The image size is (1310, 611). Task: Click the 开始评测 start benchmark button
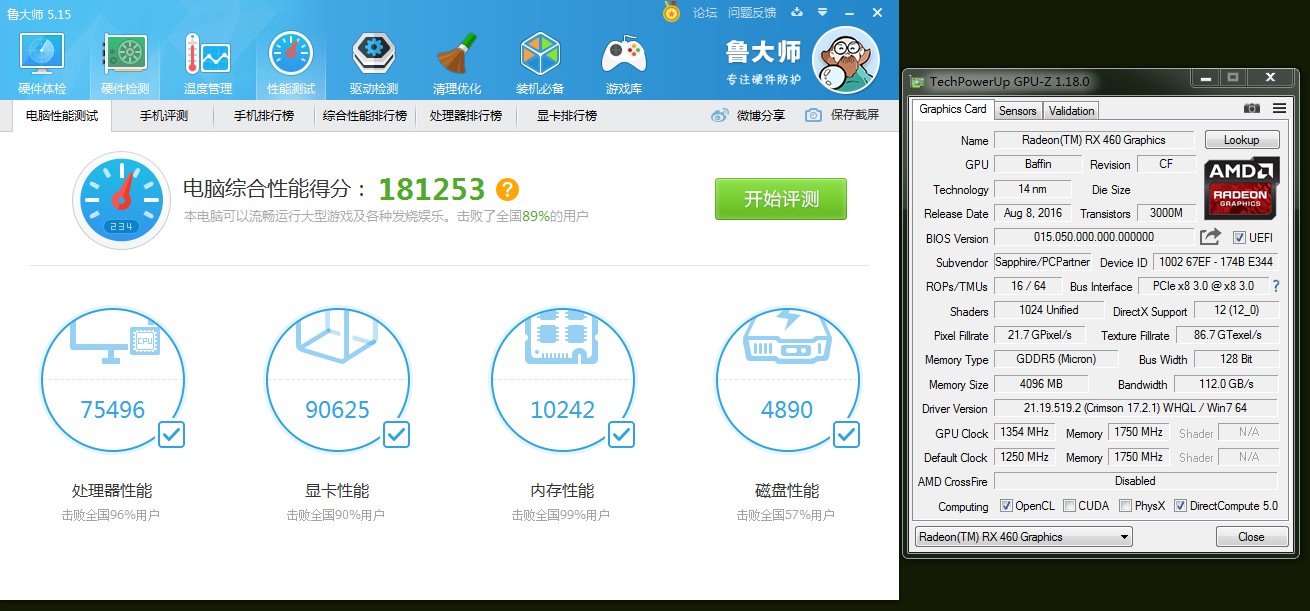pyautogui.click(x=780, y=199)
